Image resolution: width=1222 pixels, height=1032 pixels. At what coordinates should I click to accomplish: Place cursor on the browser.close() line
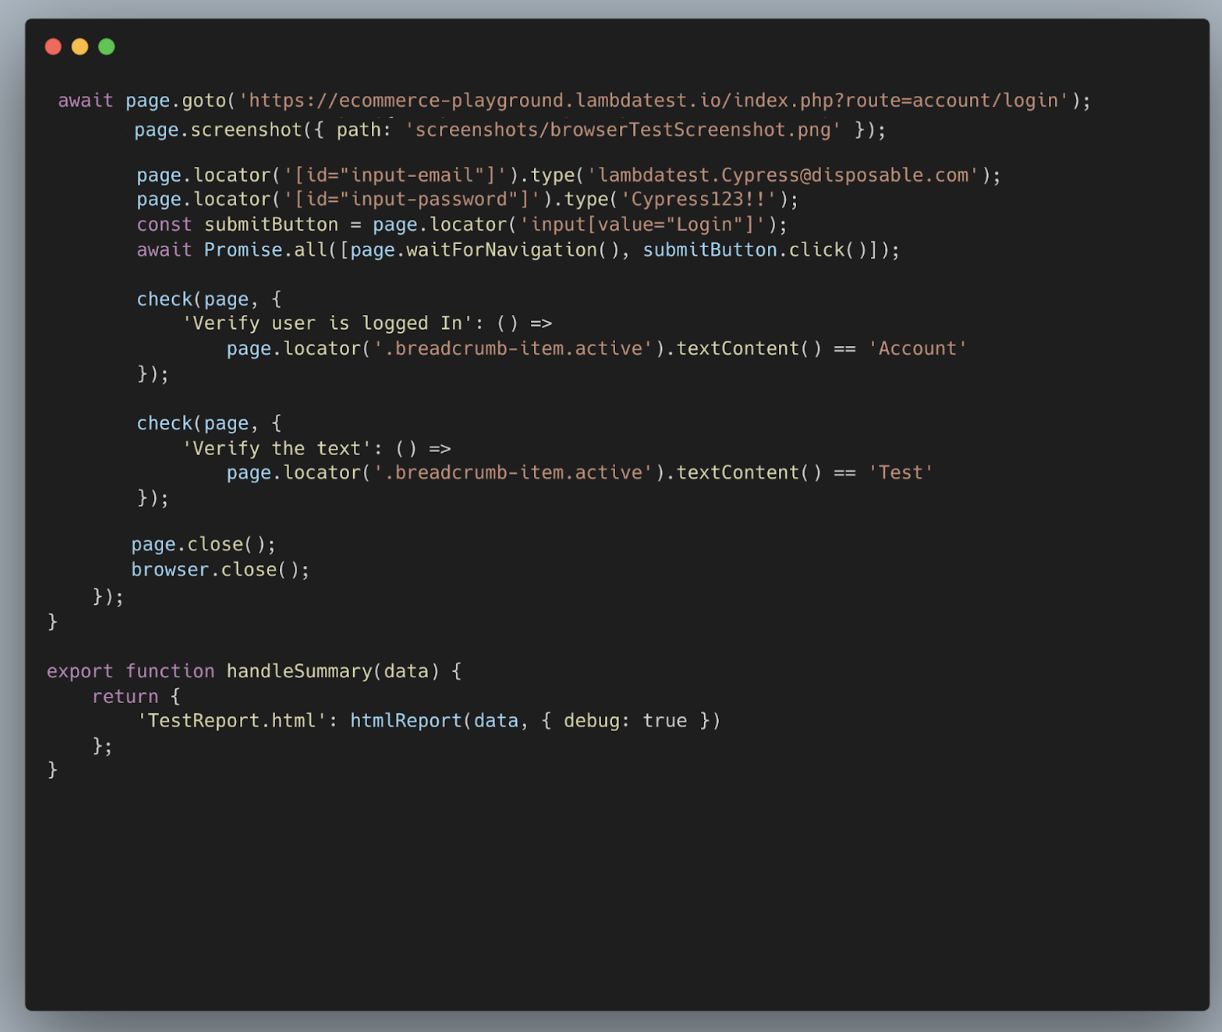220,569
